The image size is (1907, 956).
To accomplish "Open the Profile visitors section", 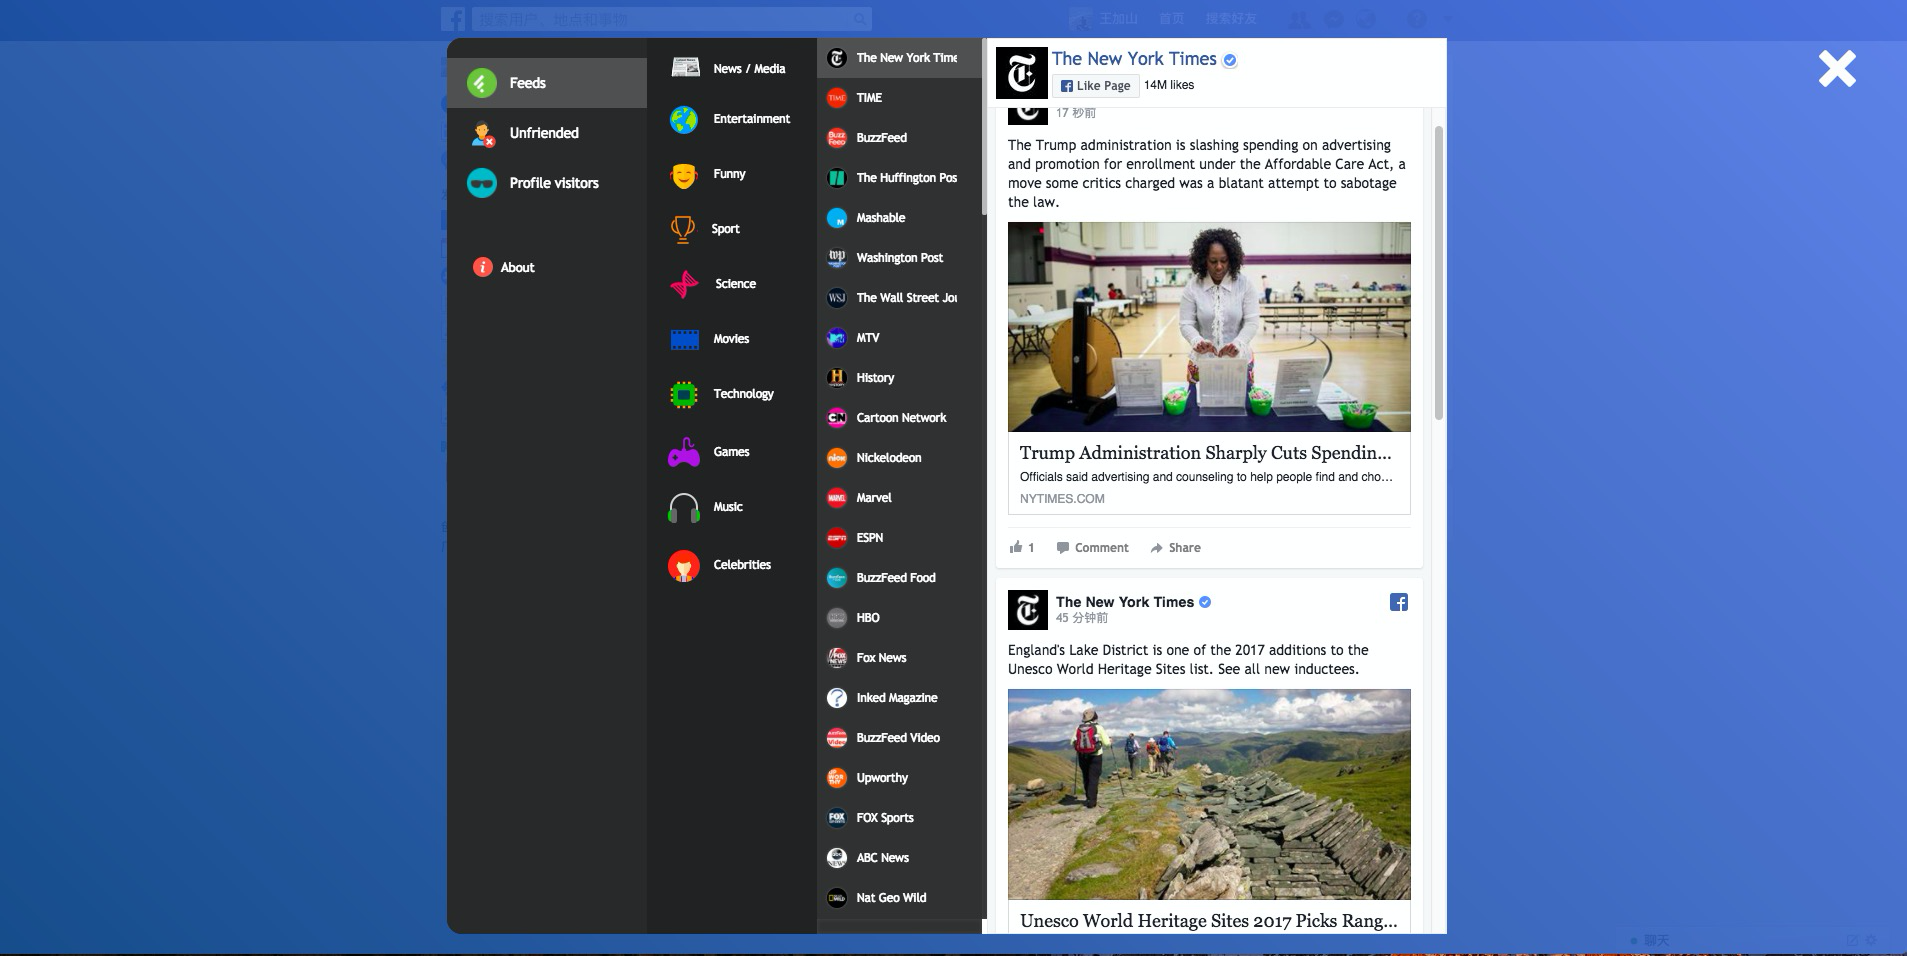I will tap(547, 183).
